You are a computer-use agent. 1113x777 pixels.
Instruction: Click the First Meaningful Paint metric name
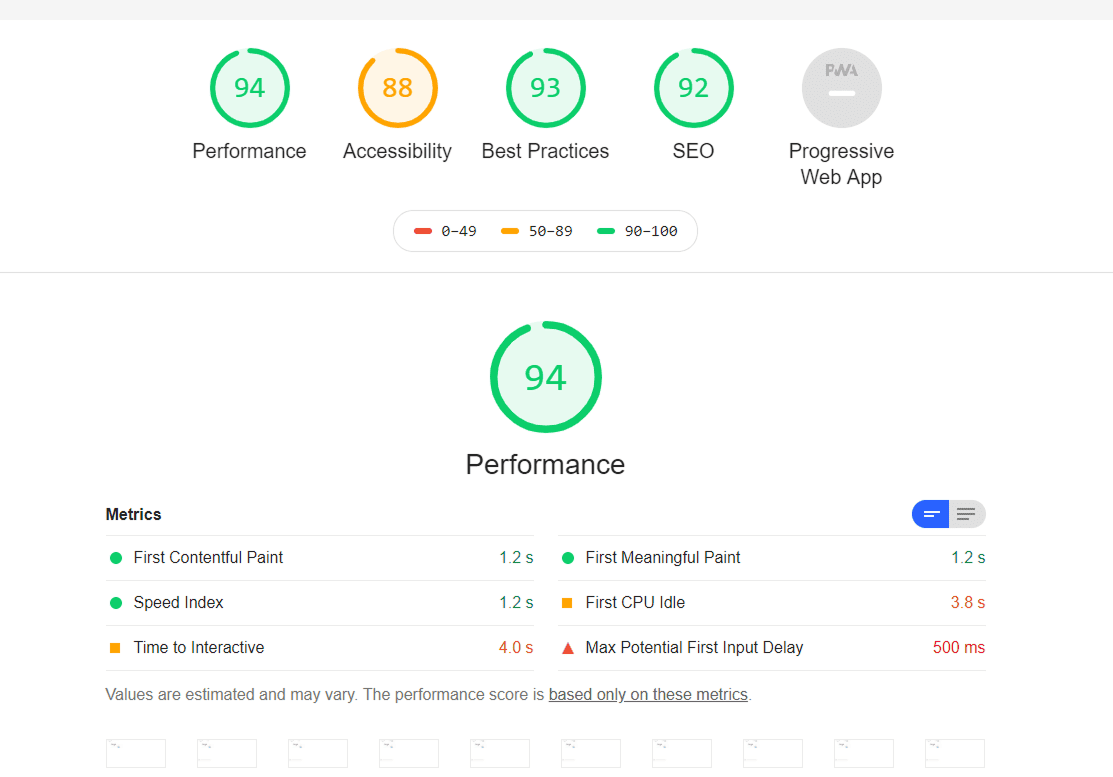tap(662, 558)
